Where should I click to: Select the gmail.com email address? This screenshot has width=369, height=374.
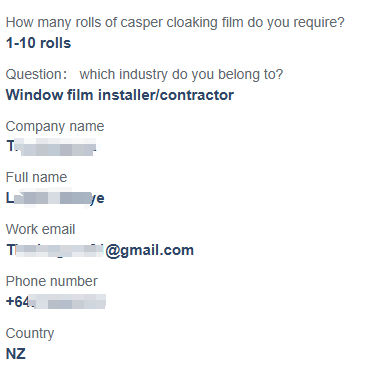tap(100, 250)
